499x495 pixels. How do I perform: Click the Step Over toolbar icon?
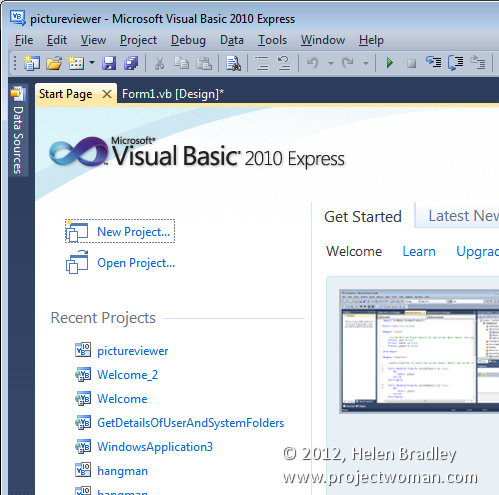(x=456, y=62)
